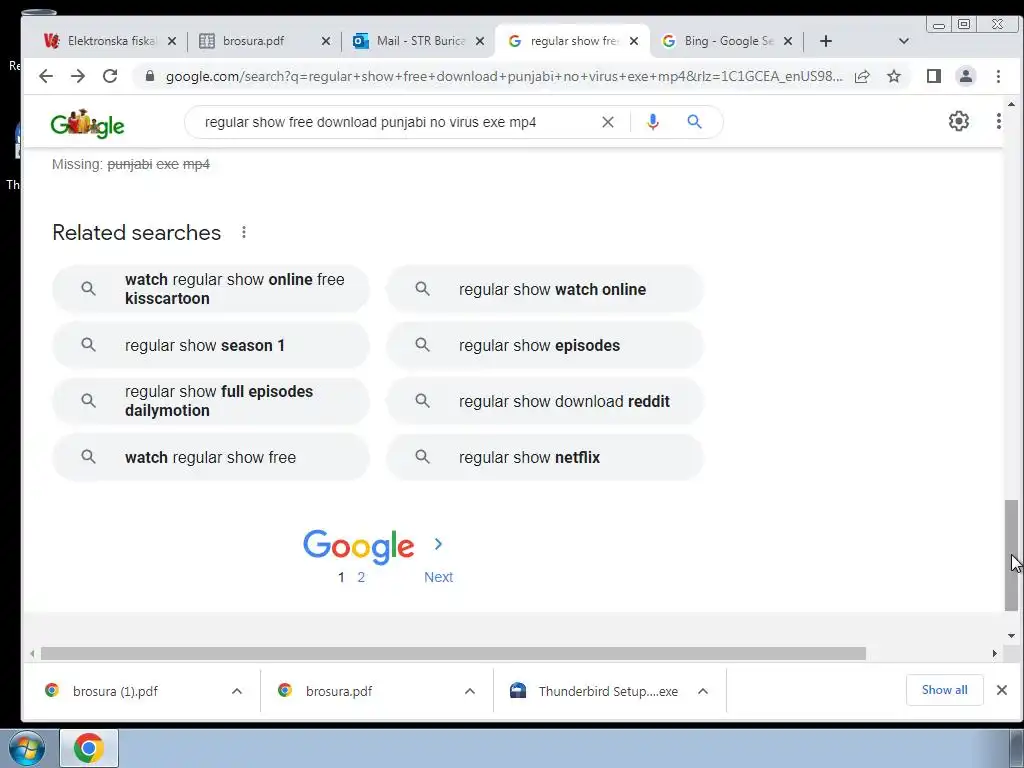
Task: Search regular show full episodes dailymotion
Action: pyautogui.click(x=211, y=401)
